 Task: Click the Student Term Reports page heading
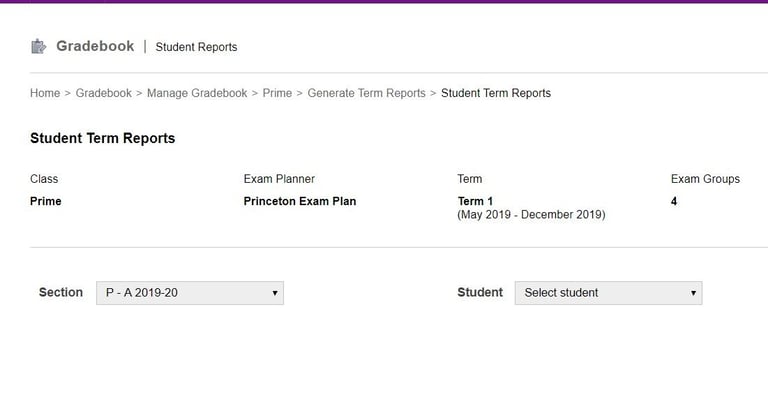click(x=103, y=139)
